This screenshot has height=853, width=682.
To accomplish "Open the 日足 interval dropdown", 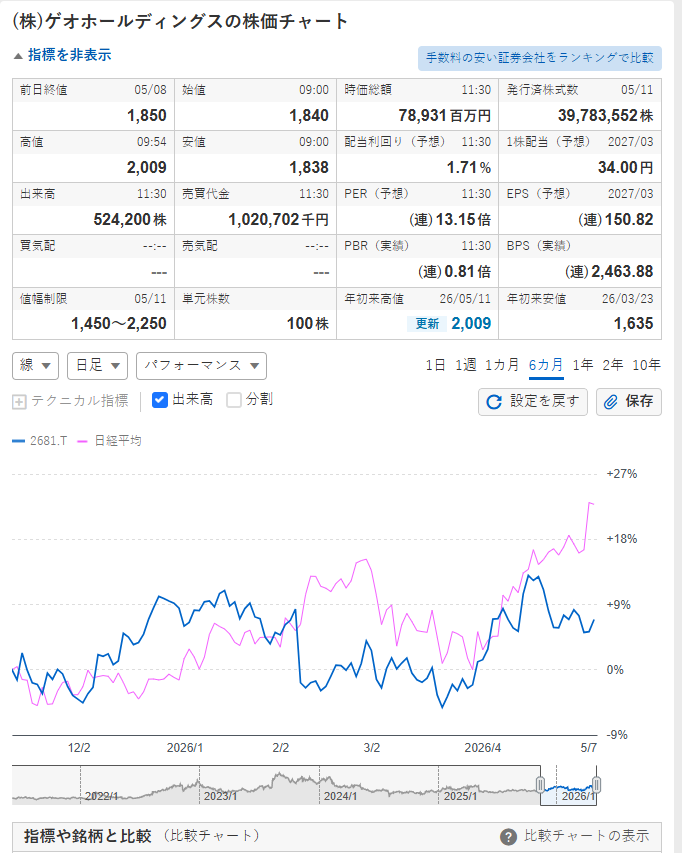I will [x=97, y=366].
